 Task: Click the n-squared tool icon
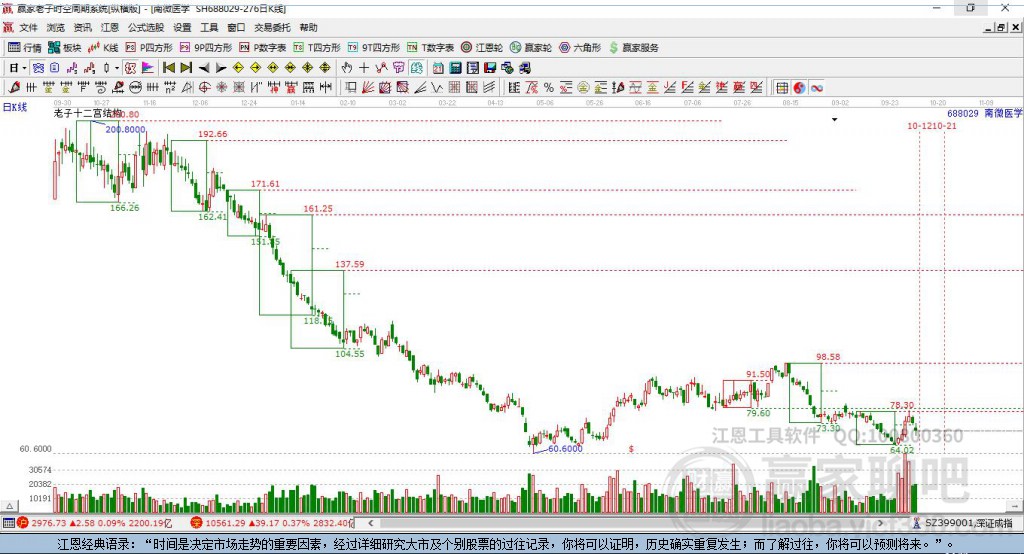[170, 88]
